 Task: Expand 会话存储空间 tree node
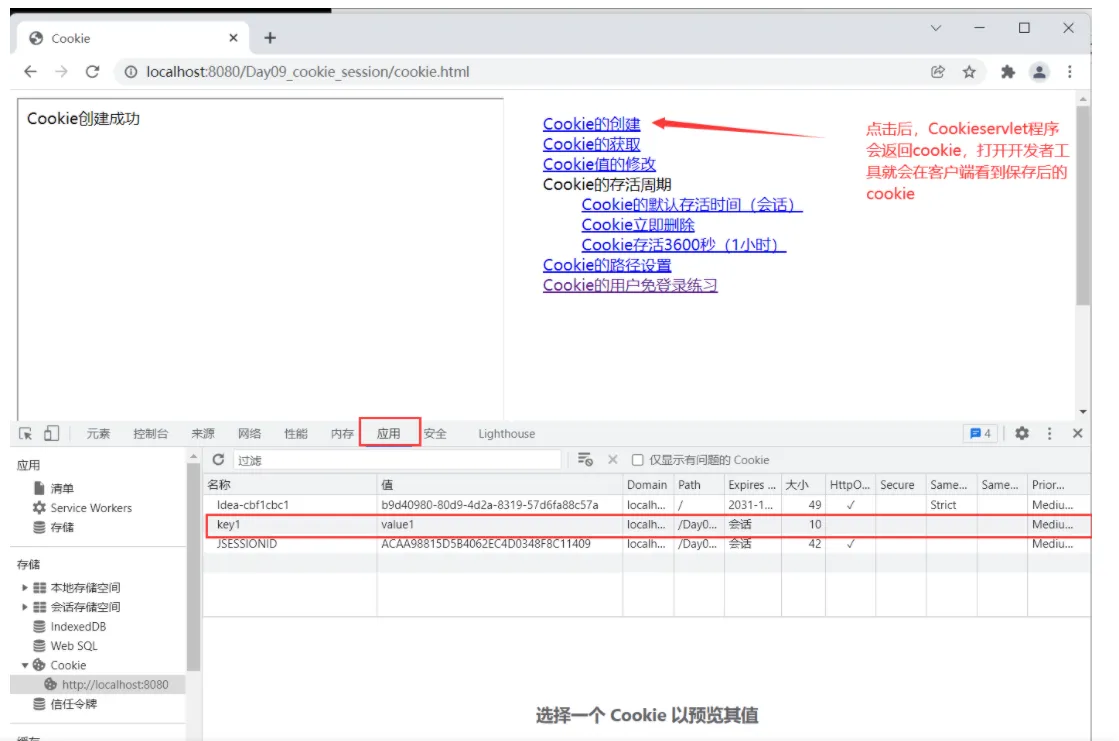point(24,607)
